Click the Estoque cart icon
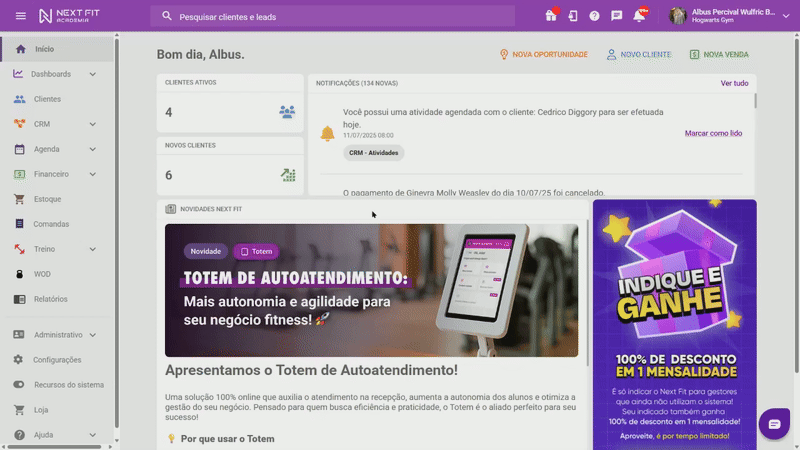Image resolution: width=800 pixels, height=450 pixels. coord(19,199)
